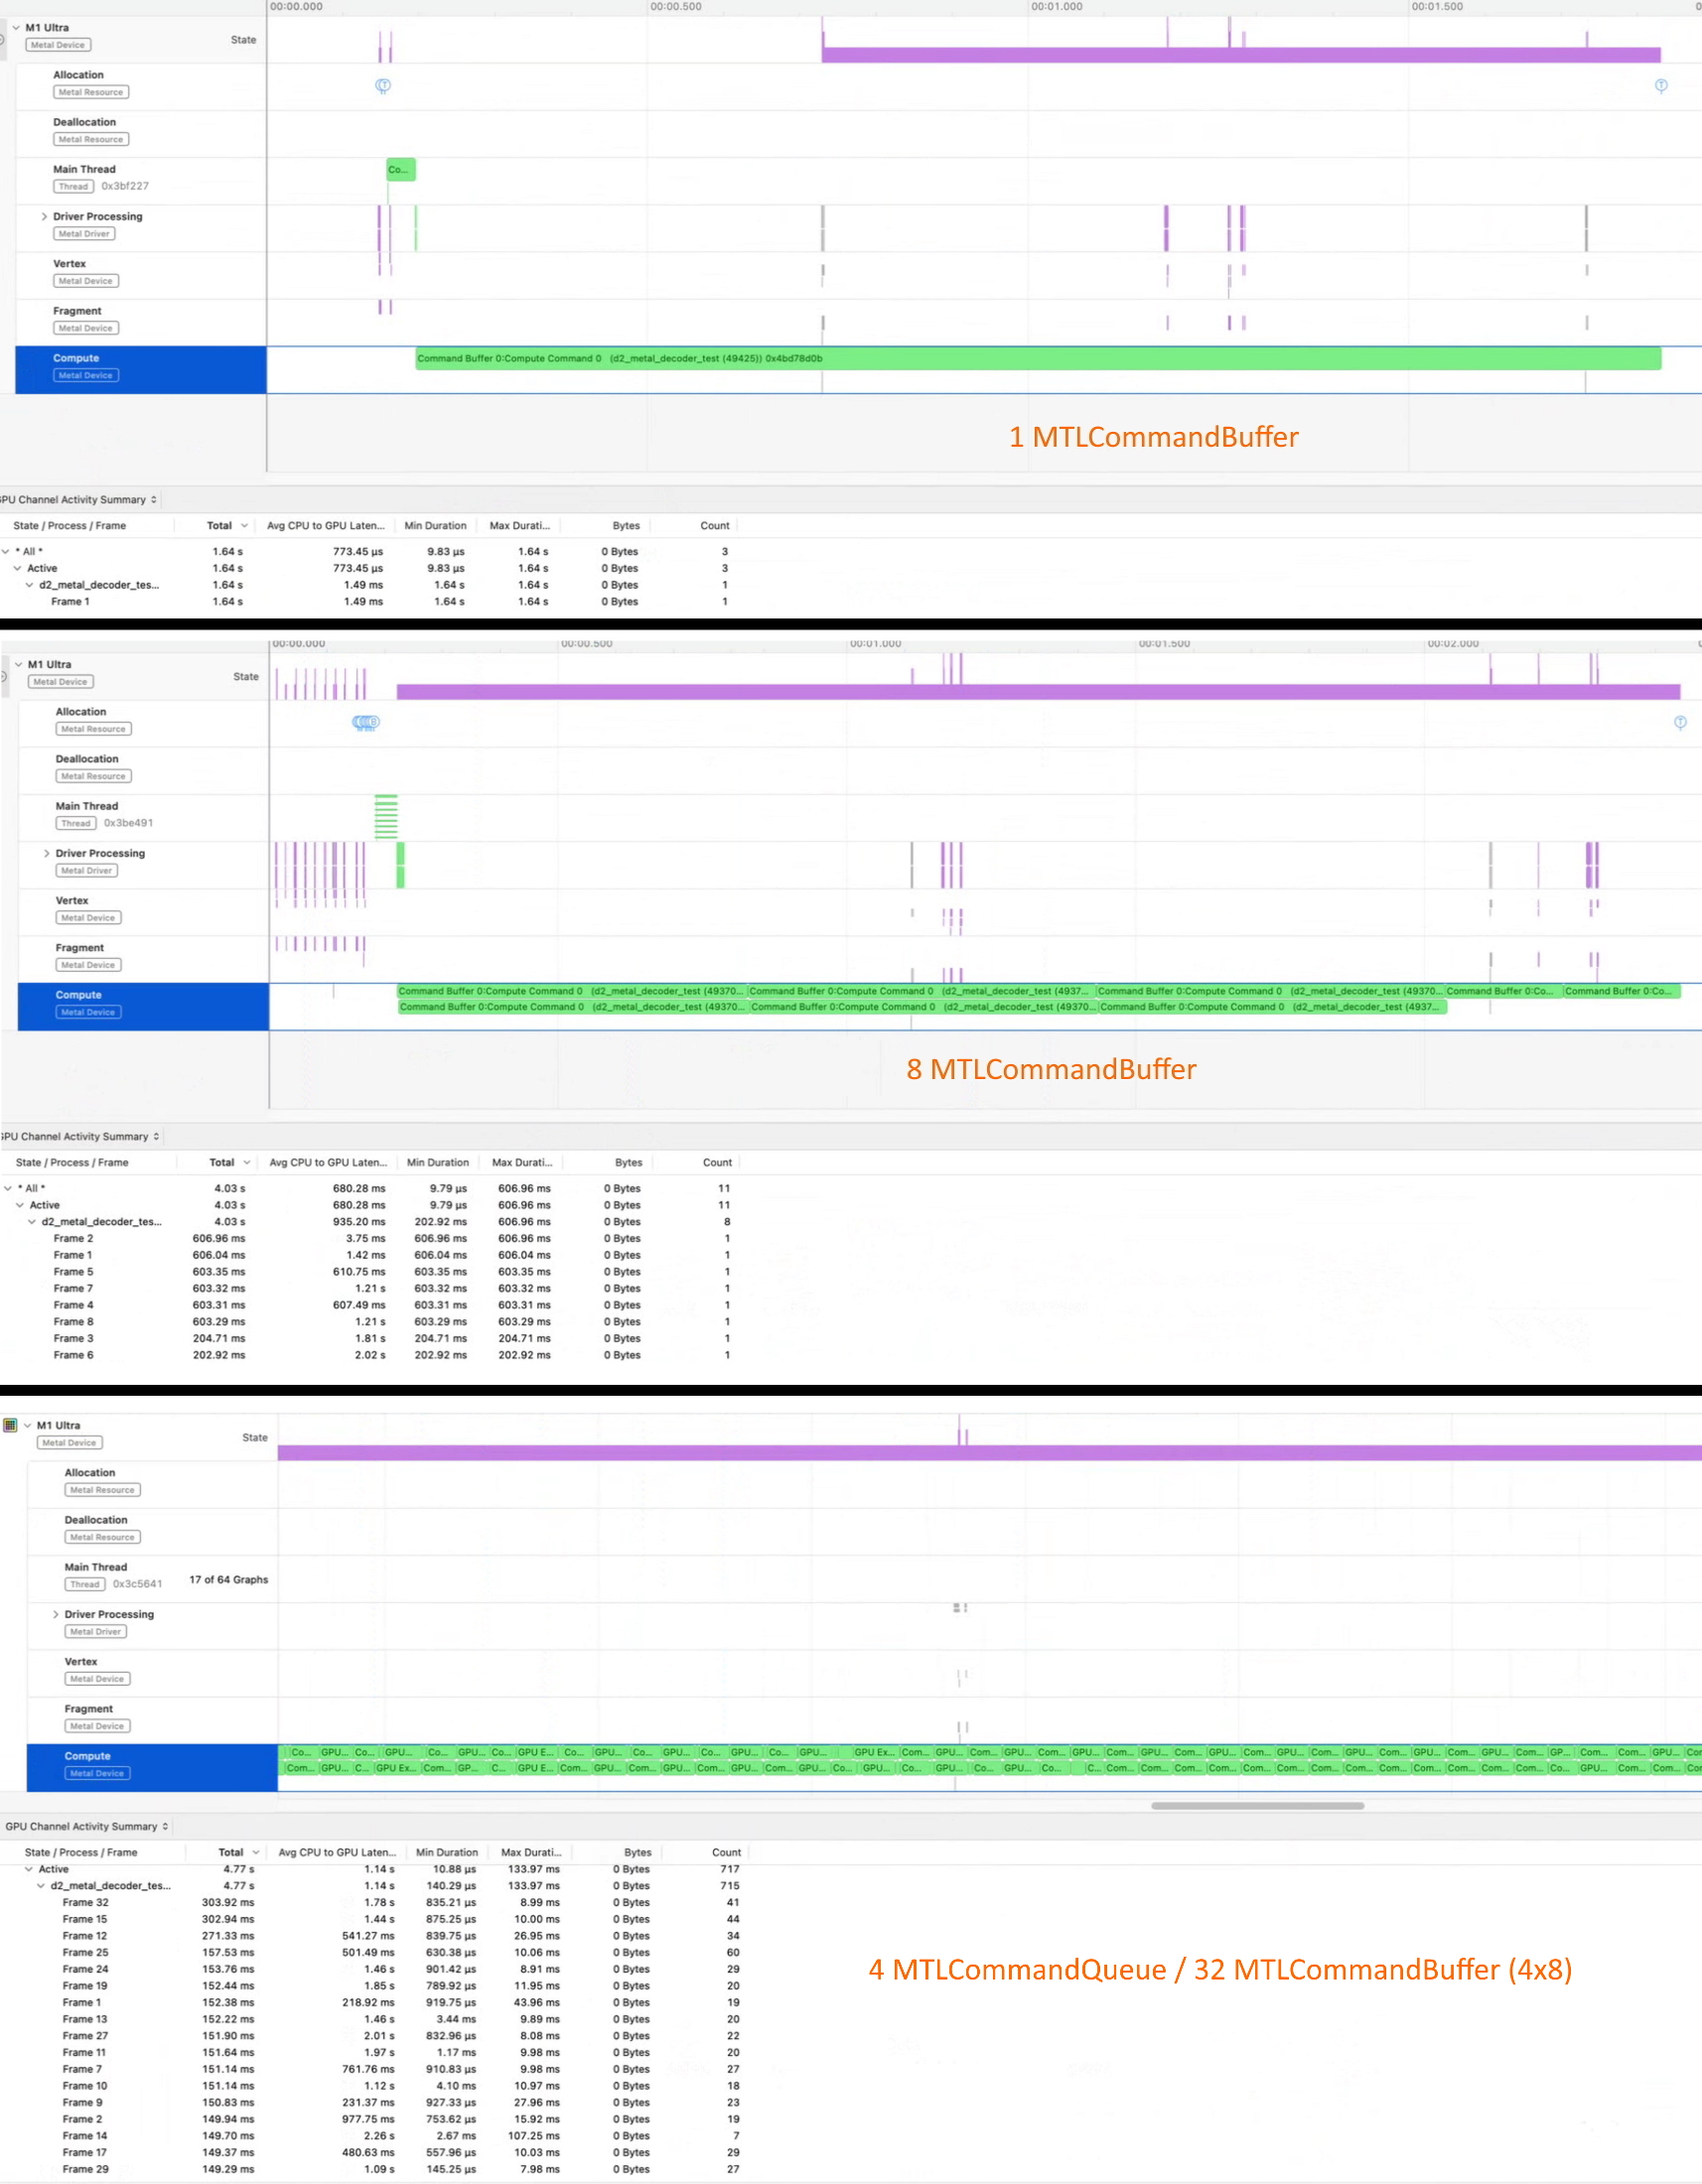Collapse M1 Ultra in the 8 MTLCommandBuffer trace
The width and height of the screenshot is (1702, 2184).
coord(18,664)
